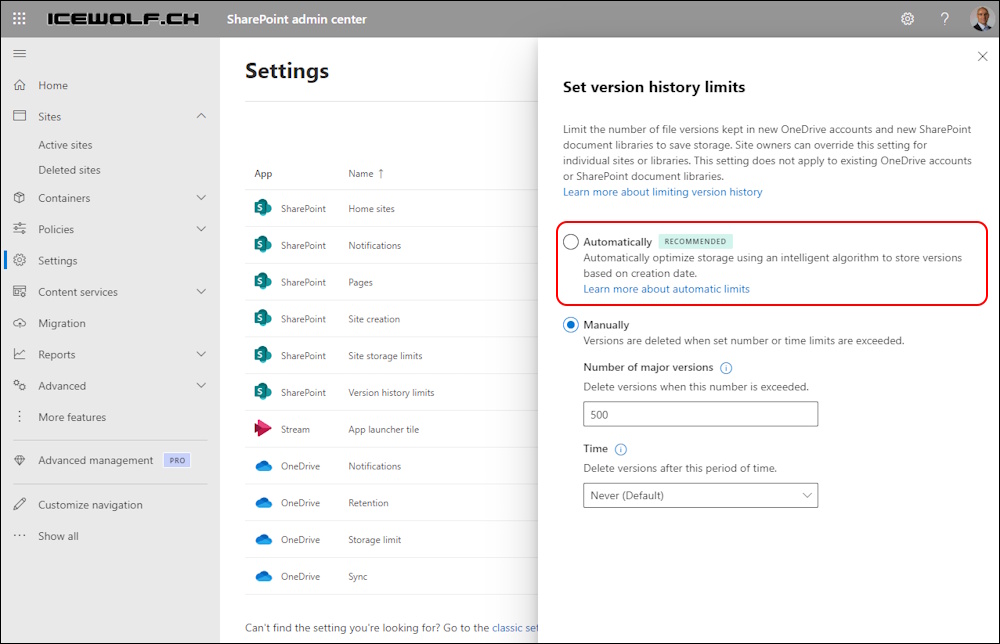Click the major versions number field
The height and width of the screenshot is (644, 1000).
(x=700, y=414)
